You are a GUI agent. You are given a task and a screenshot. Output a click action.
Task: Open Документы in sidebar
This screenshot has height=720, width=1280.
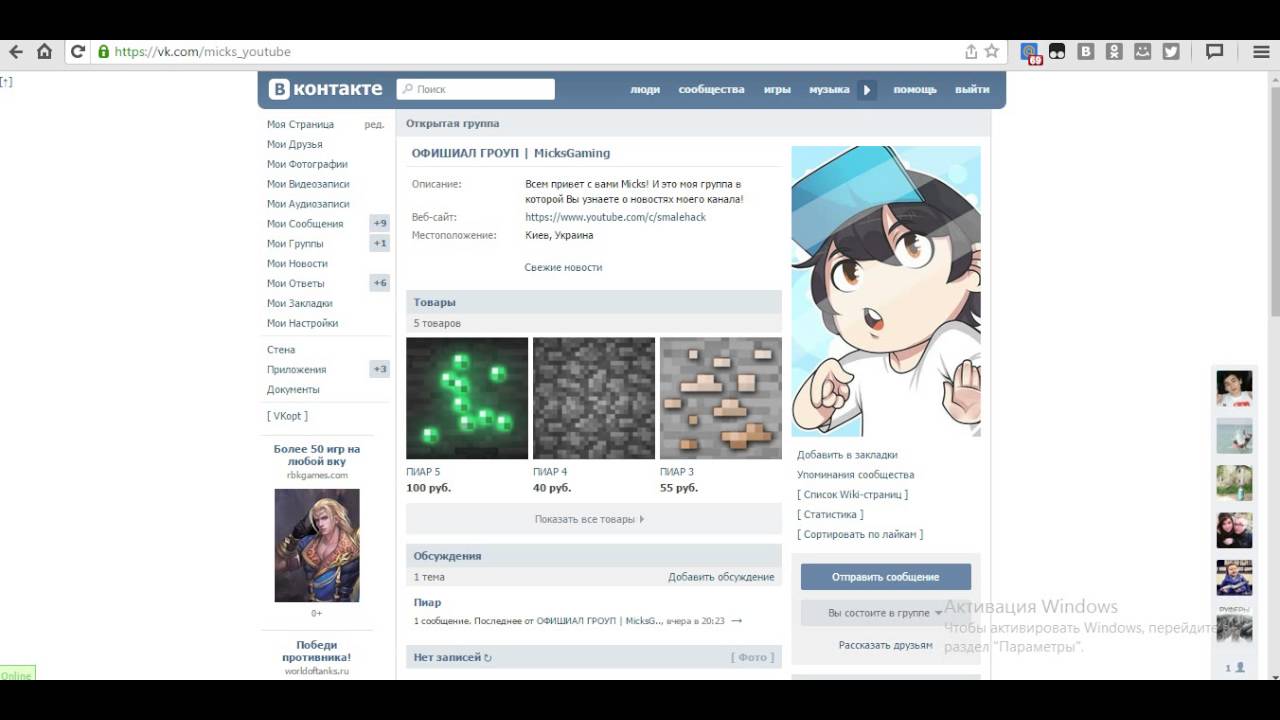coord(293,390)
